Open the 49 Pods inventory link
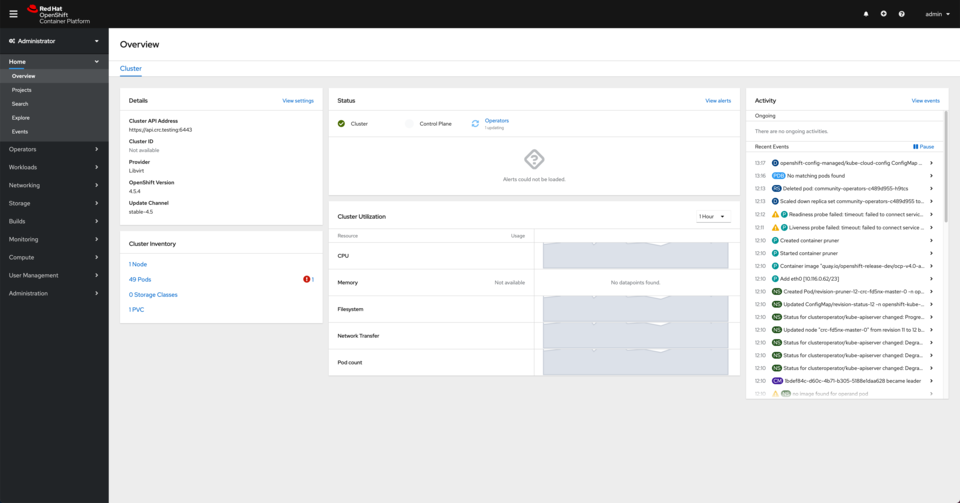This screenshot has width=960, height=503. coord(140,280)
